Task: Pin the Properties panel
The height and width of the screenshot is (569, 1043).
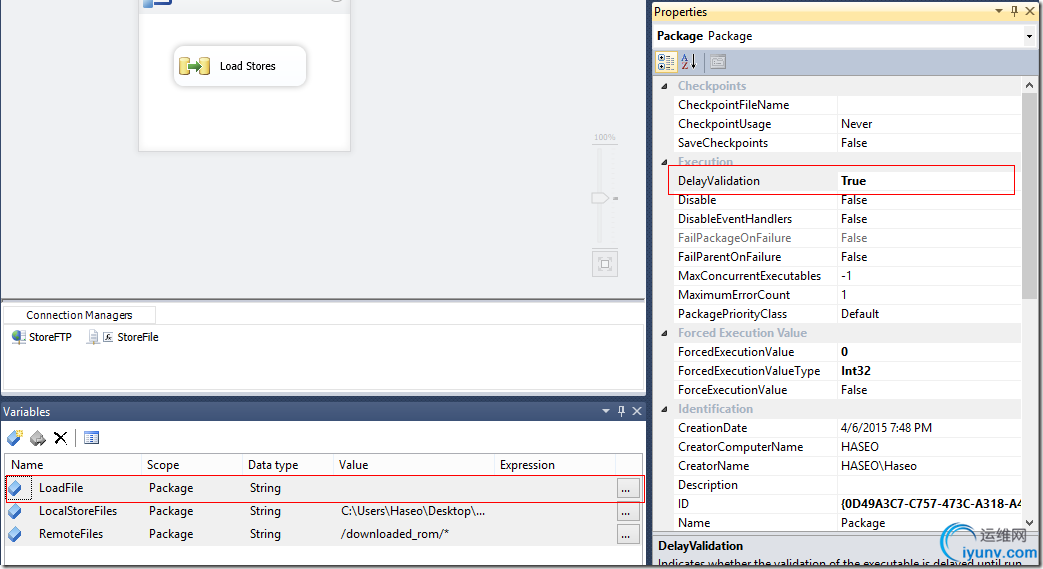Action: (1014, 11)
